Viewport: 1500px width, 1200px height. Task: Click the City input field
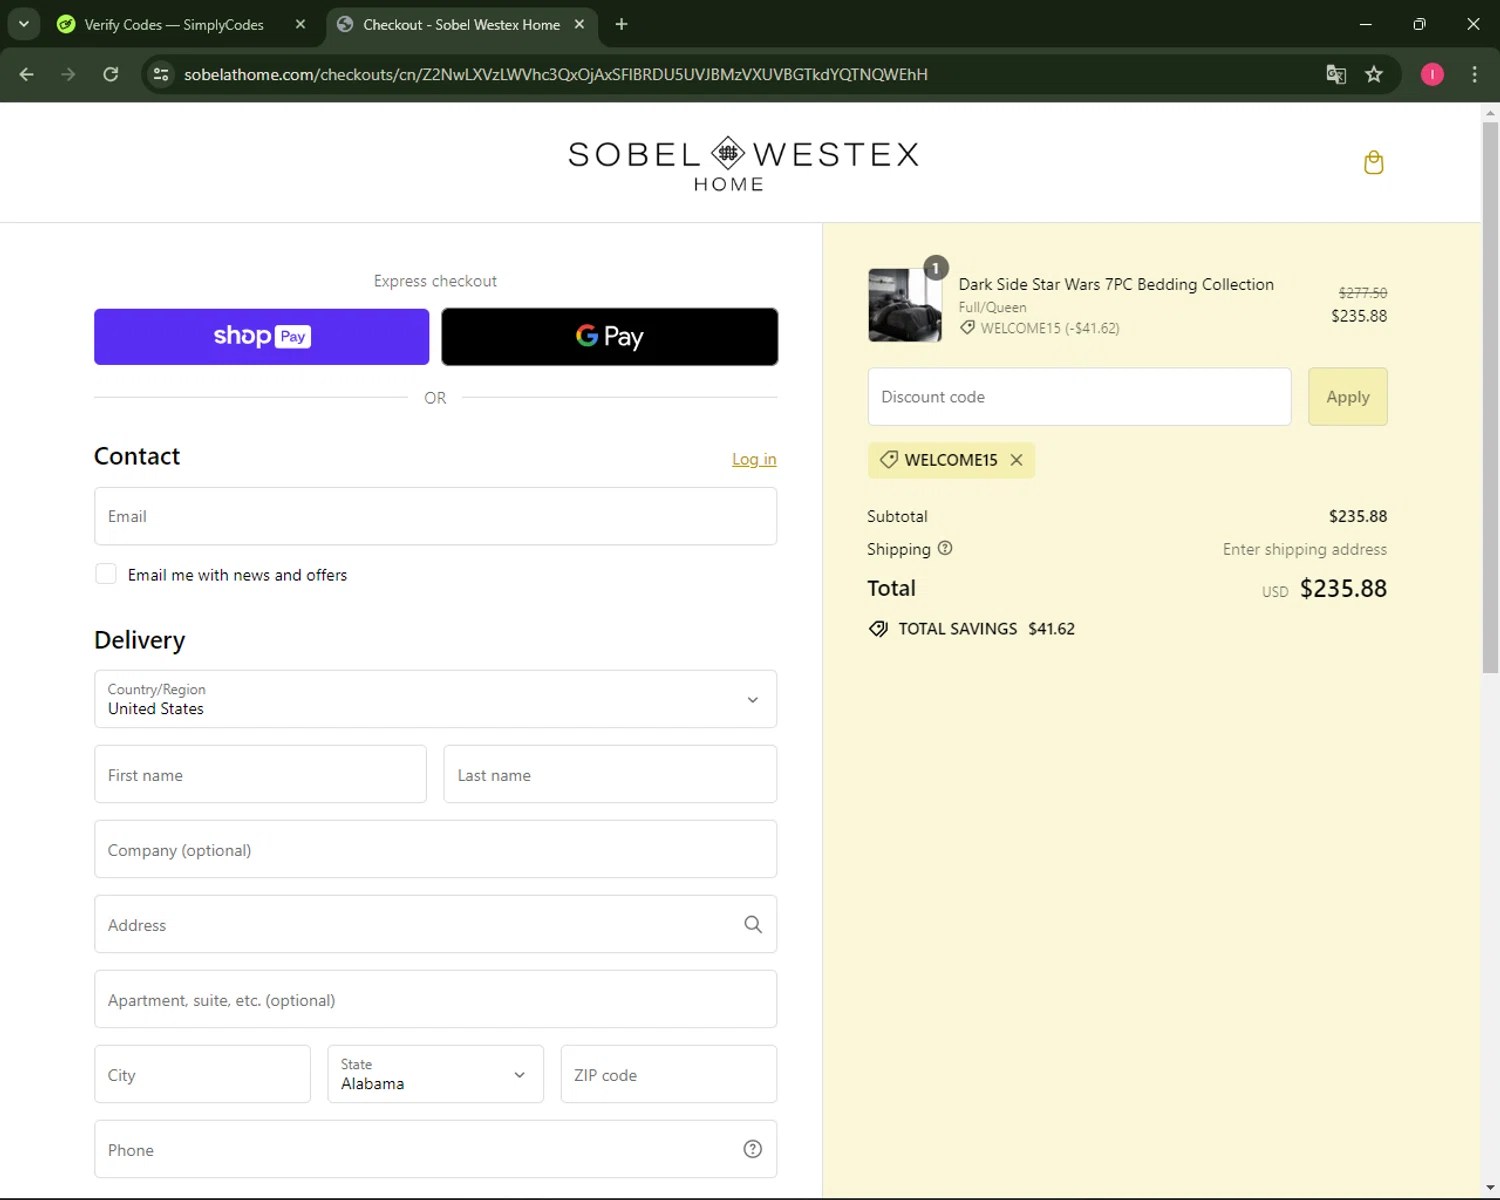point(202,1074)
